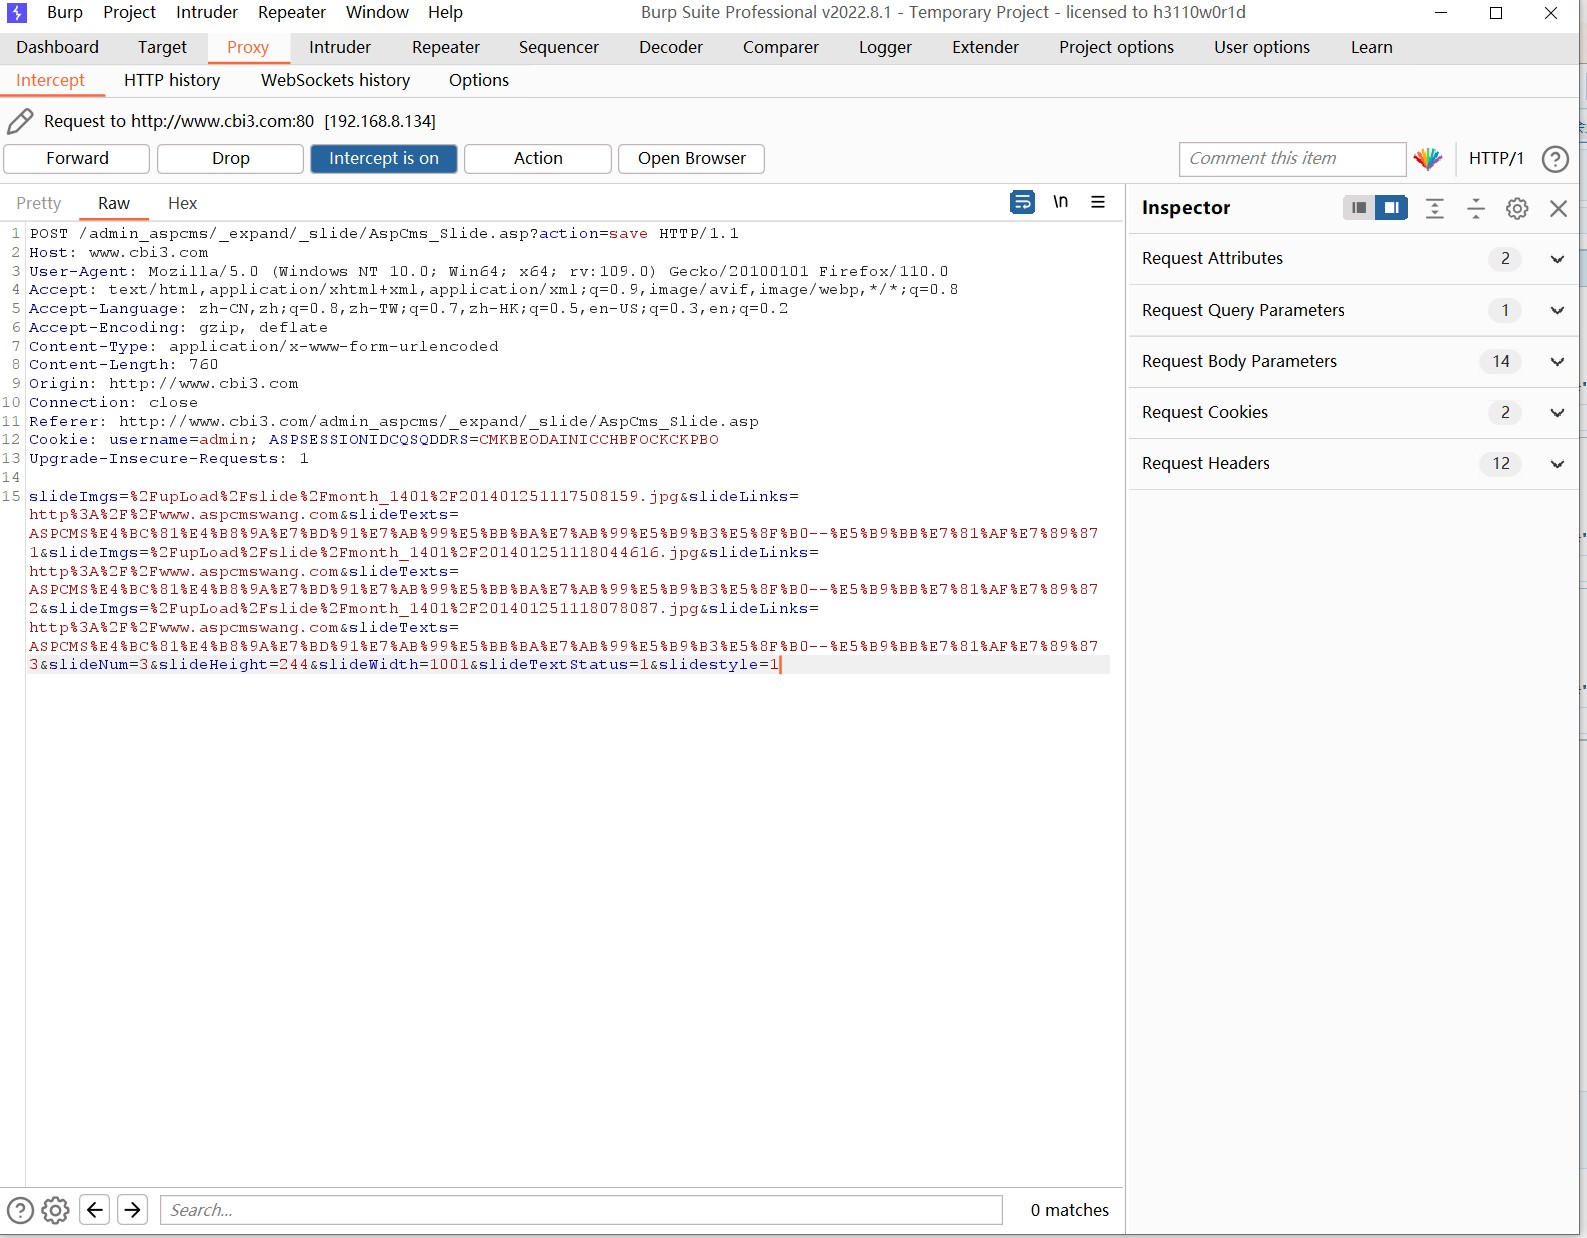Open the proxy Options sub-tab
Viewport: 1587px width, 1238px height.
tap(479, 80)
